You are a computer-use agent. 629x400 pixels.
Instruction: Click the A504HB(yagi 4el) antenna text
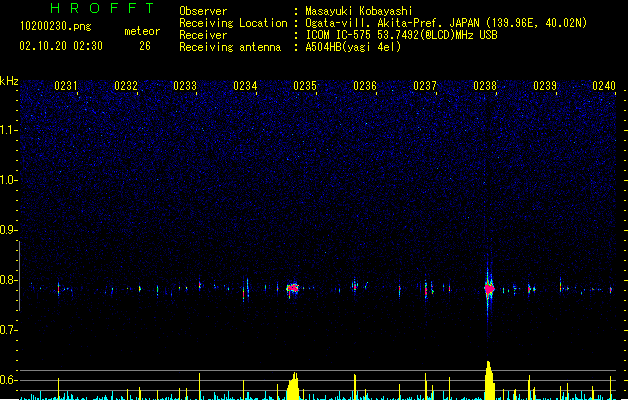(x=353, y=47)
